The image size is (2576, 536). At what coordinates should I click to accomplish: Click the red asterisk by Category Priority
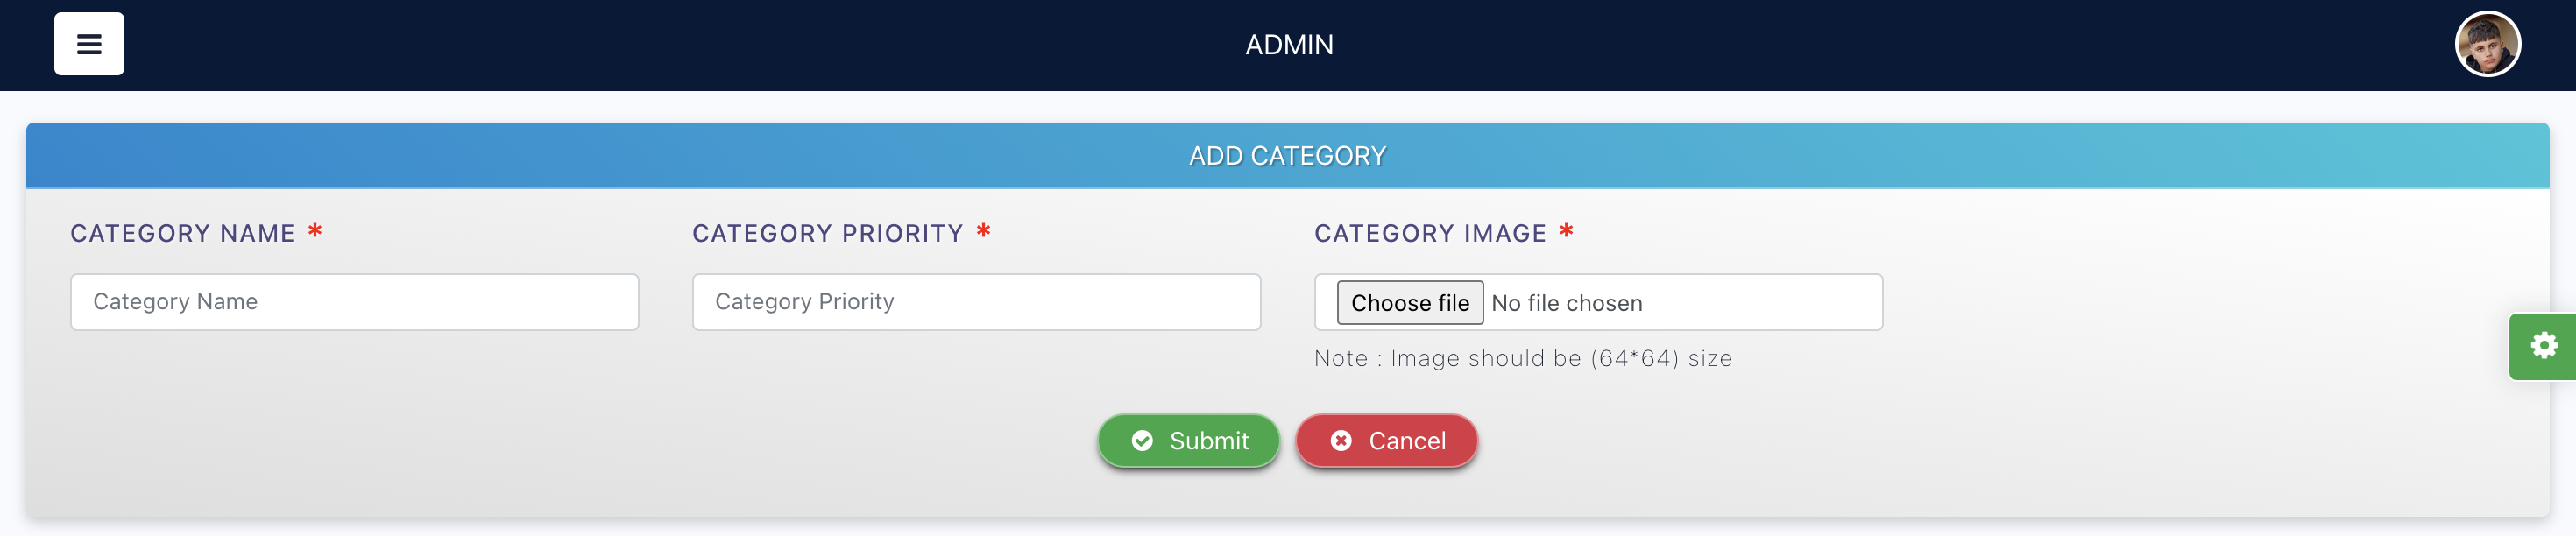click(983, 231)
